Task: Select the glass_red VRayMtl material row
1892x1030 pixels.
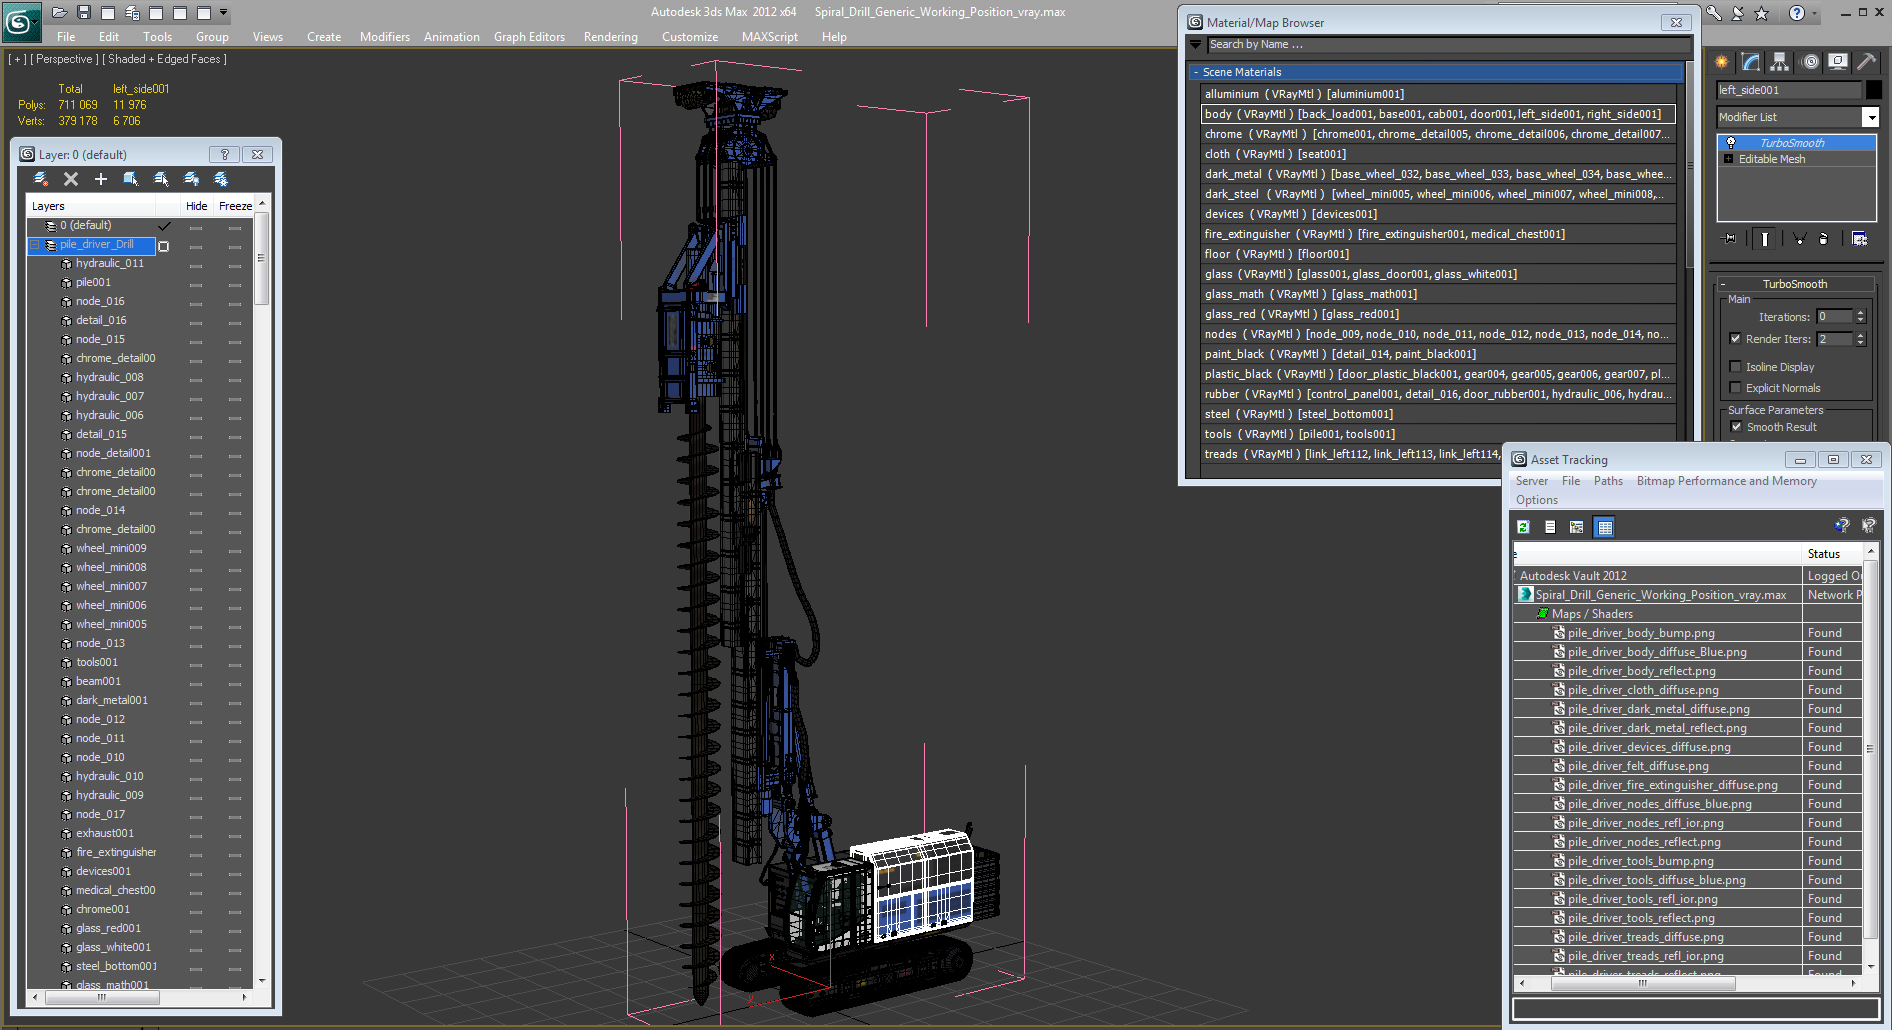Action: pyautogui.click(x=1438, y=314)
